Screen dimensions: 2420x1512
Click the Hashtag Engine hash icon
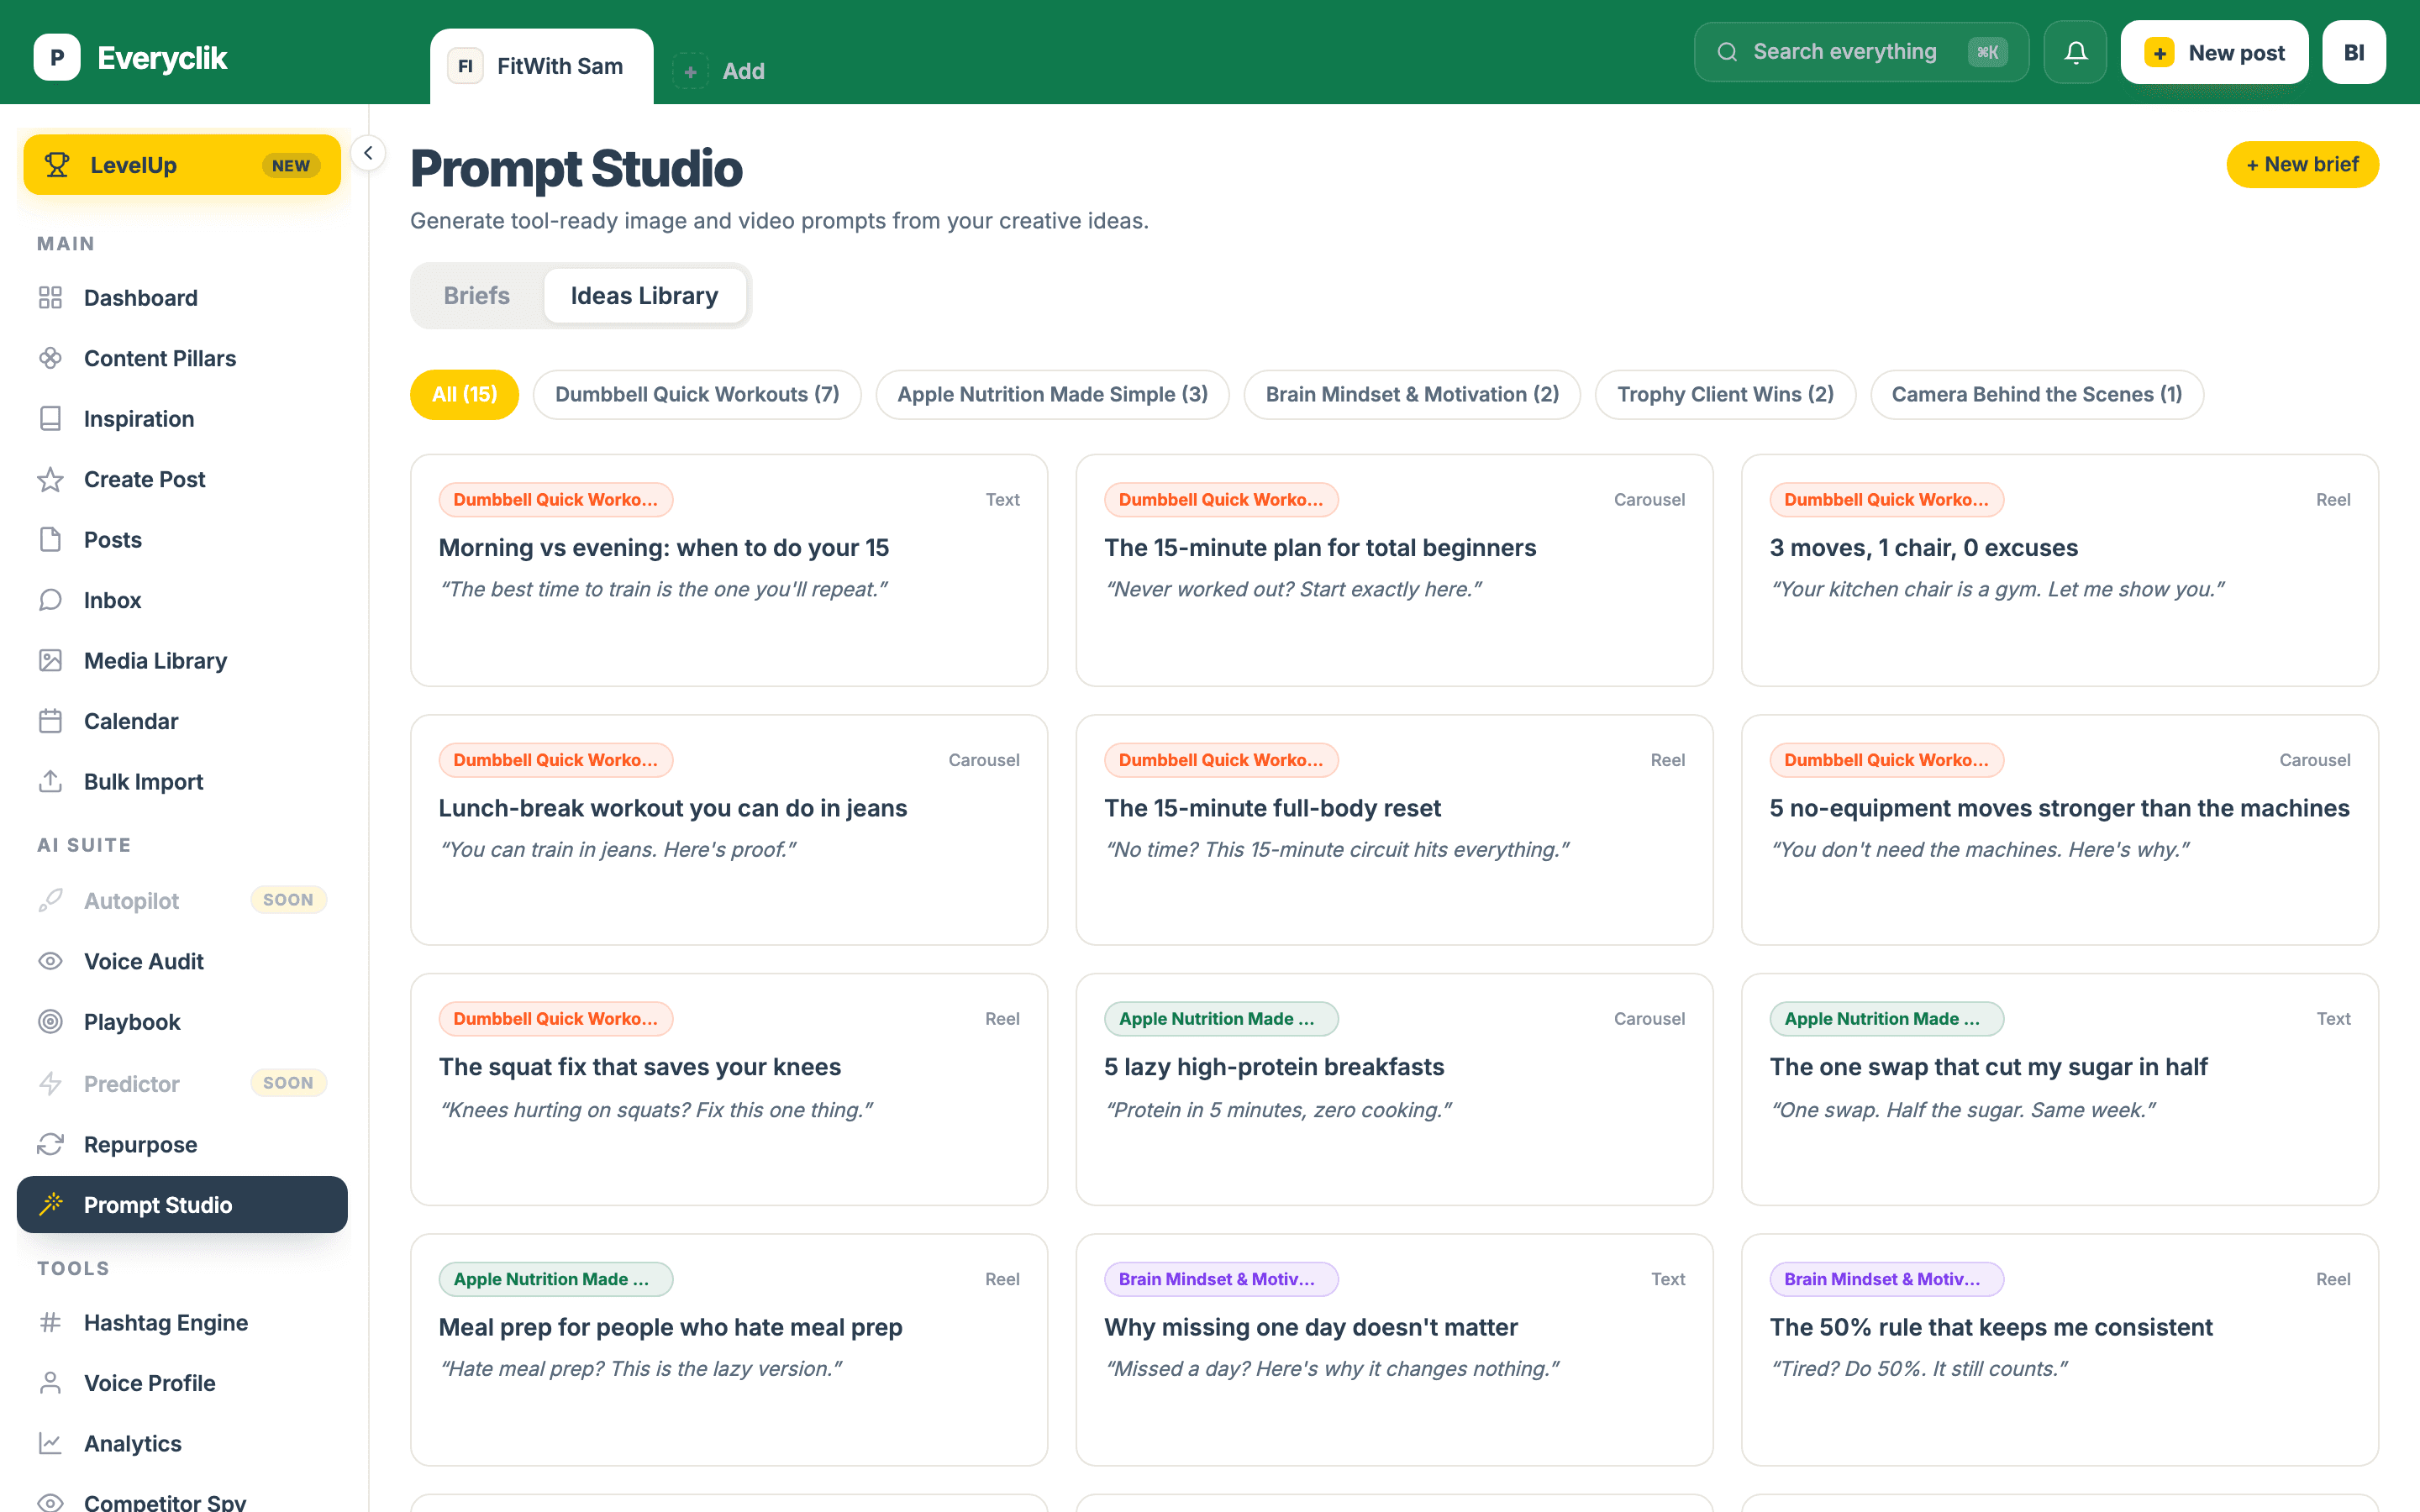[50, 1323]
